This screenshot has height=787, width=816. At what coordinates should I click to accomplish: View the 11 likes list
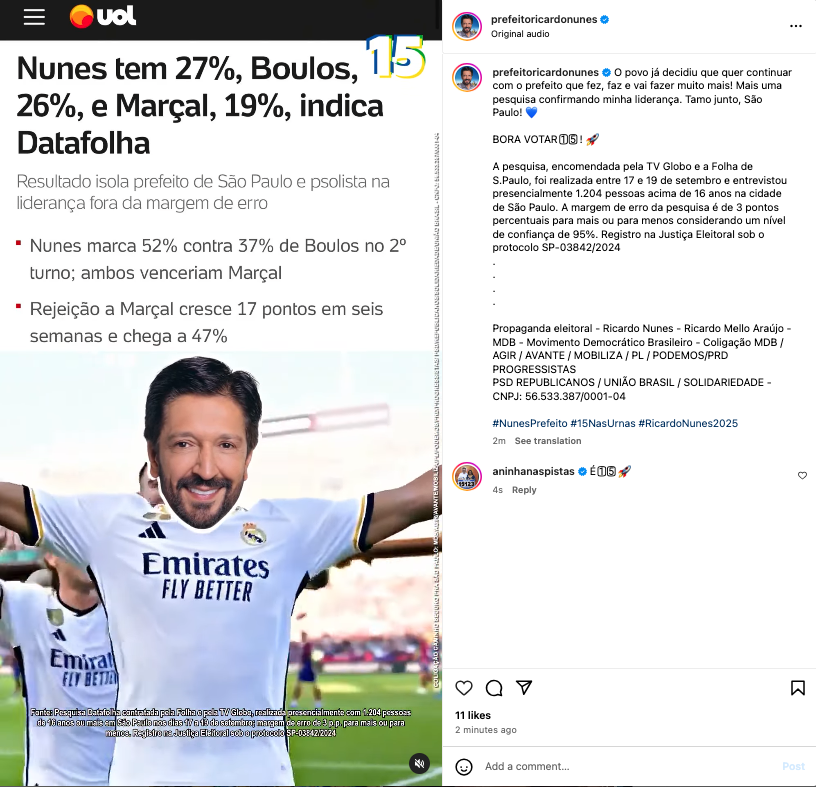click(473, 715)
